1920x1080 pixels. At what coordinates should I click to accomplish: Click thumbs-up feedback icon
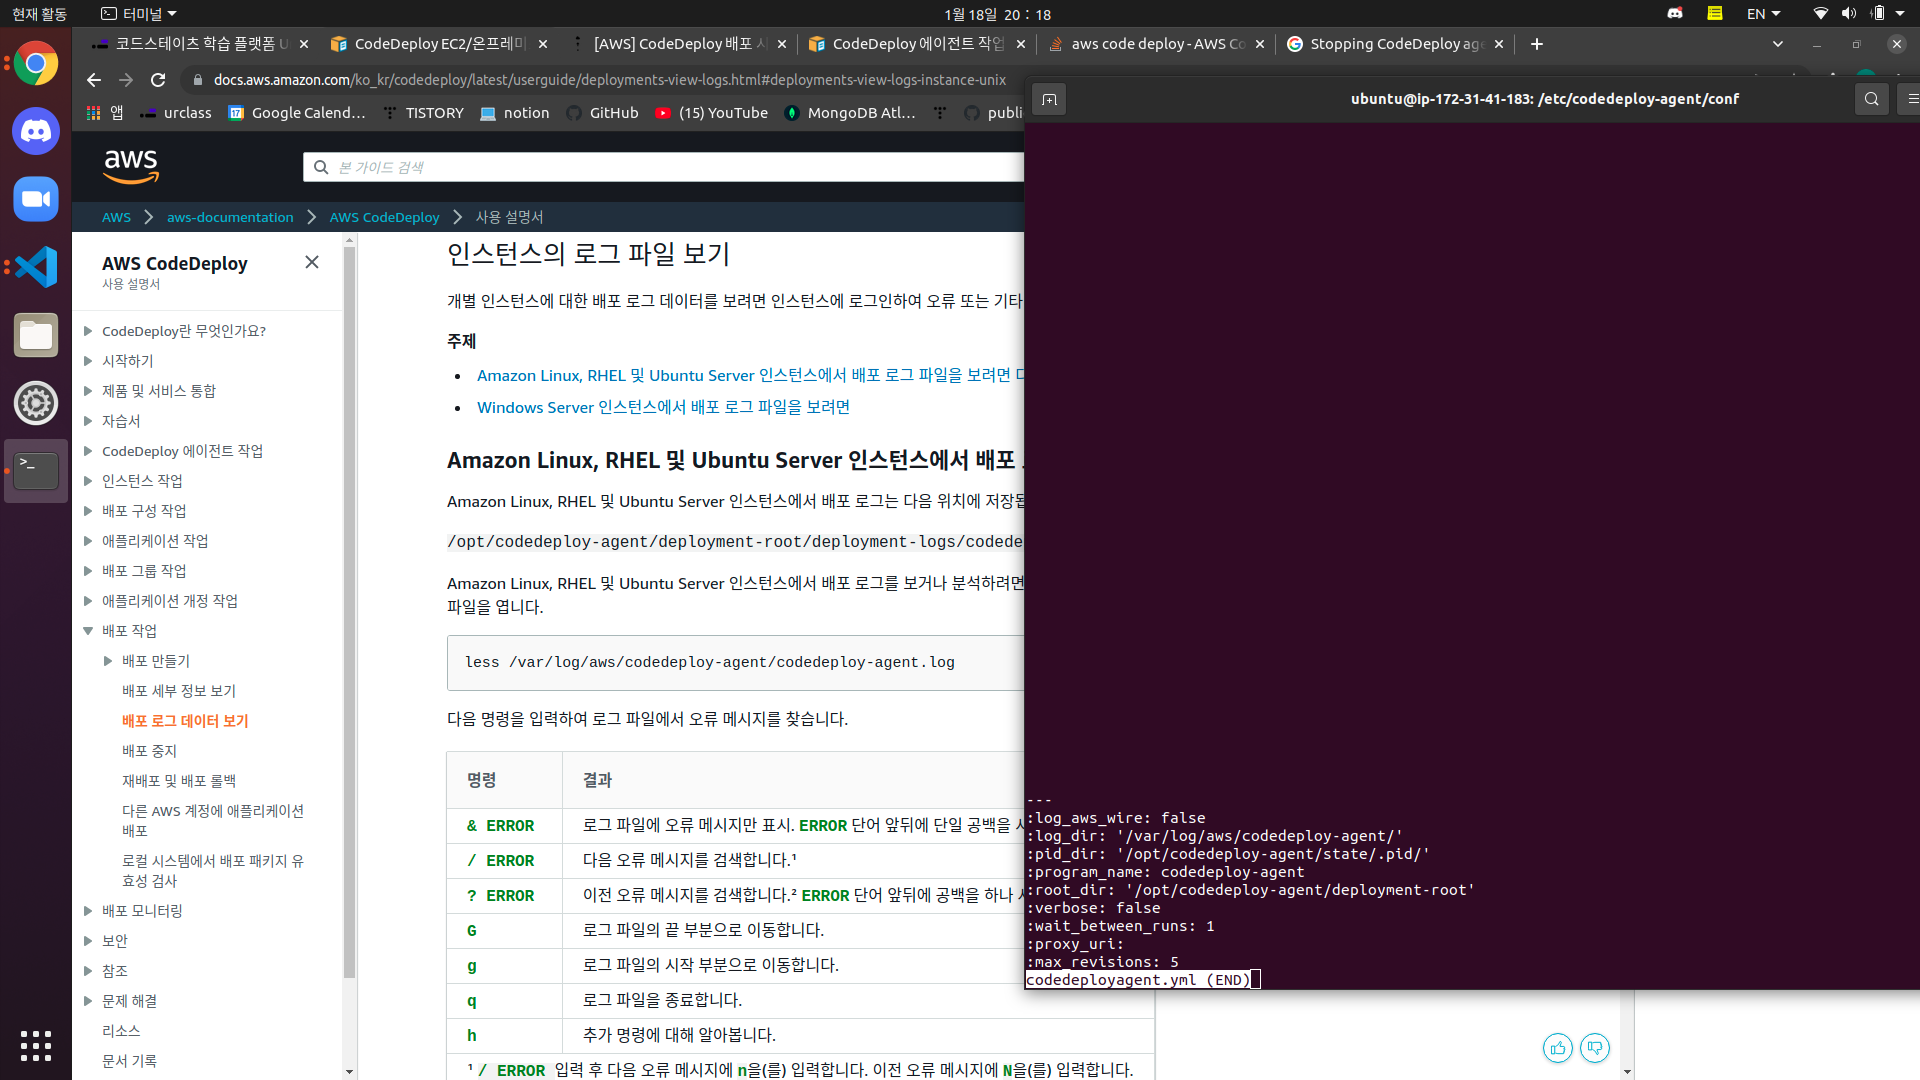click(x=1558, y=1048)
